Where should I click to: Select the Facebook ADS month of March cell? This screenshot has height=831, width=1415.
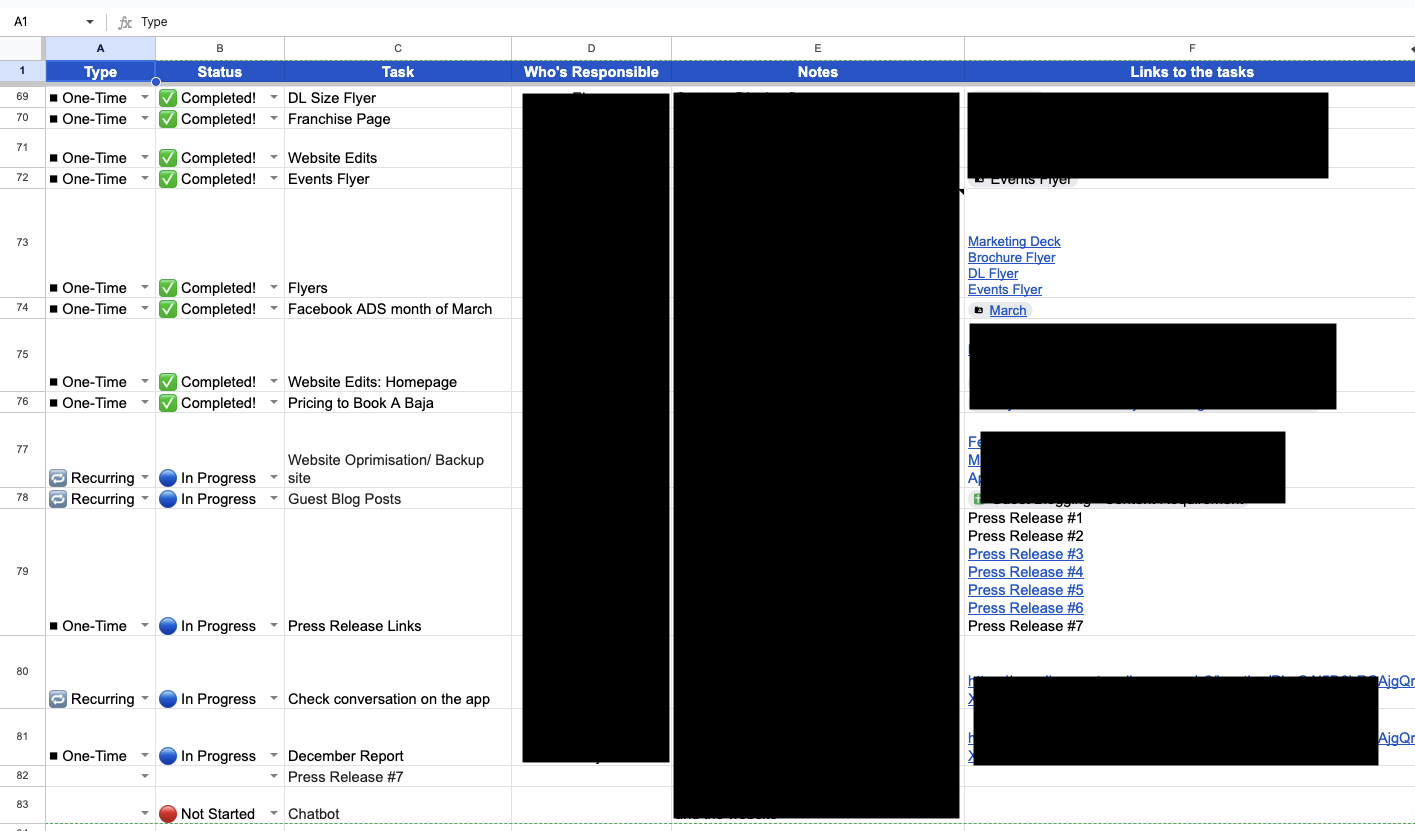pyautogui.click(x=398, y=309)
